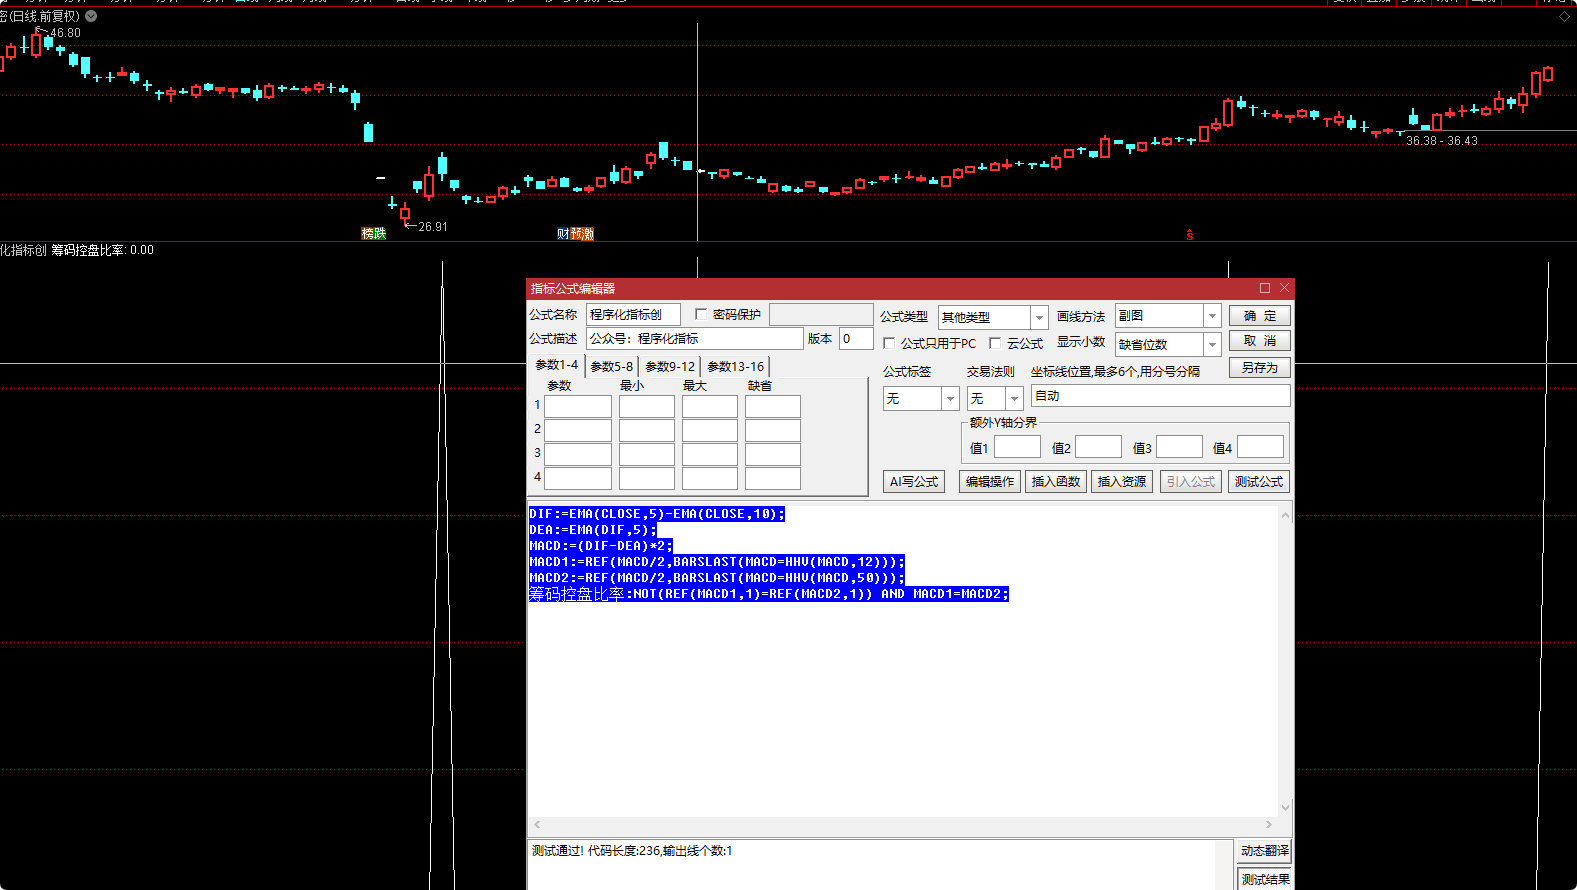Enable the 密码保护 checkbox
This screenshot has width=1577, height=890.
tap(701, 314)
